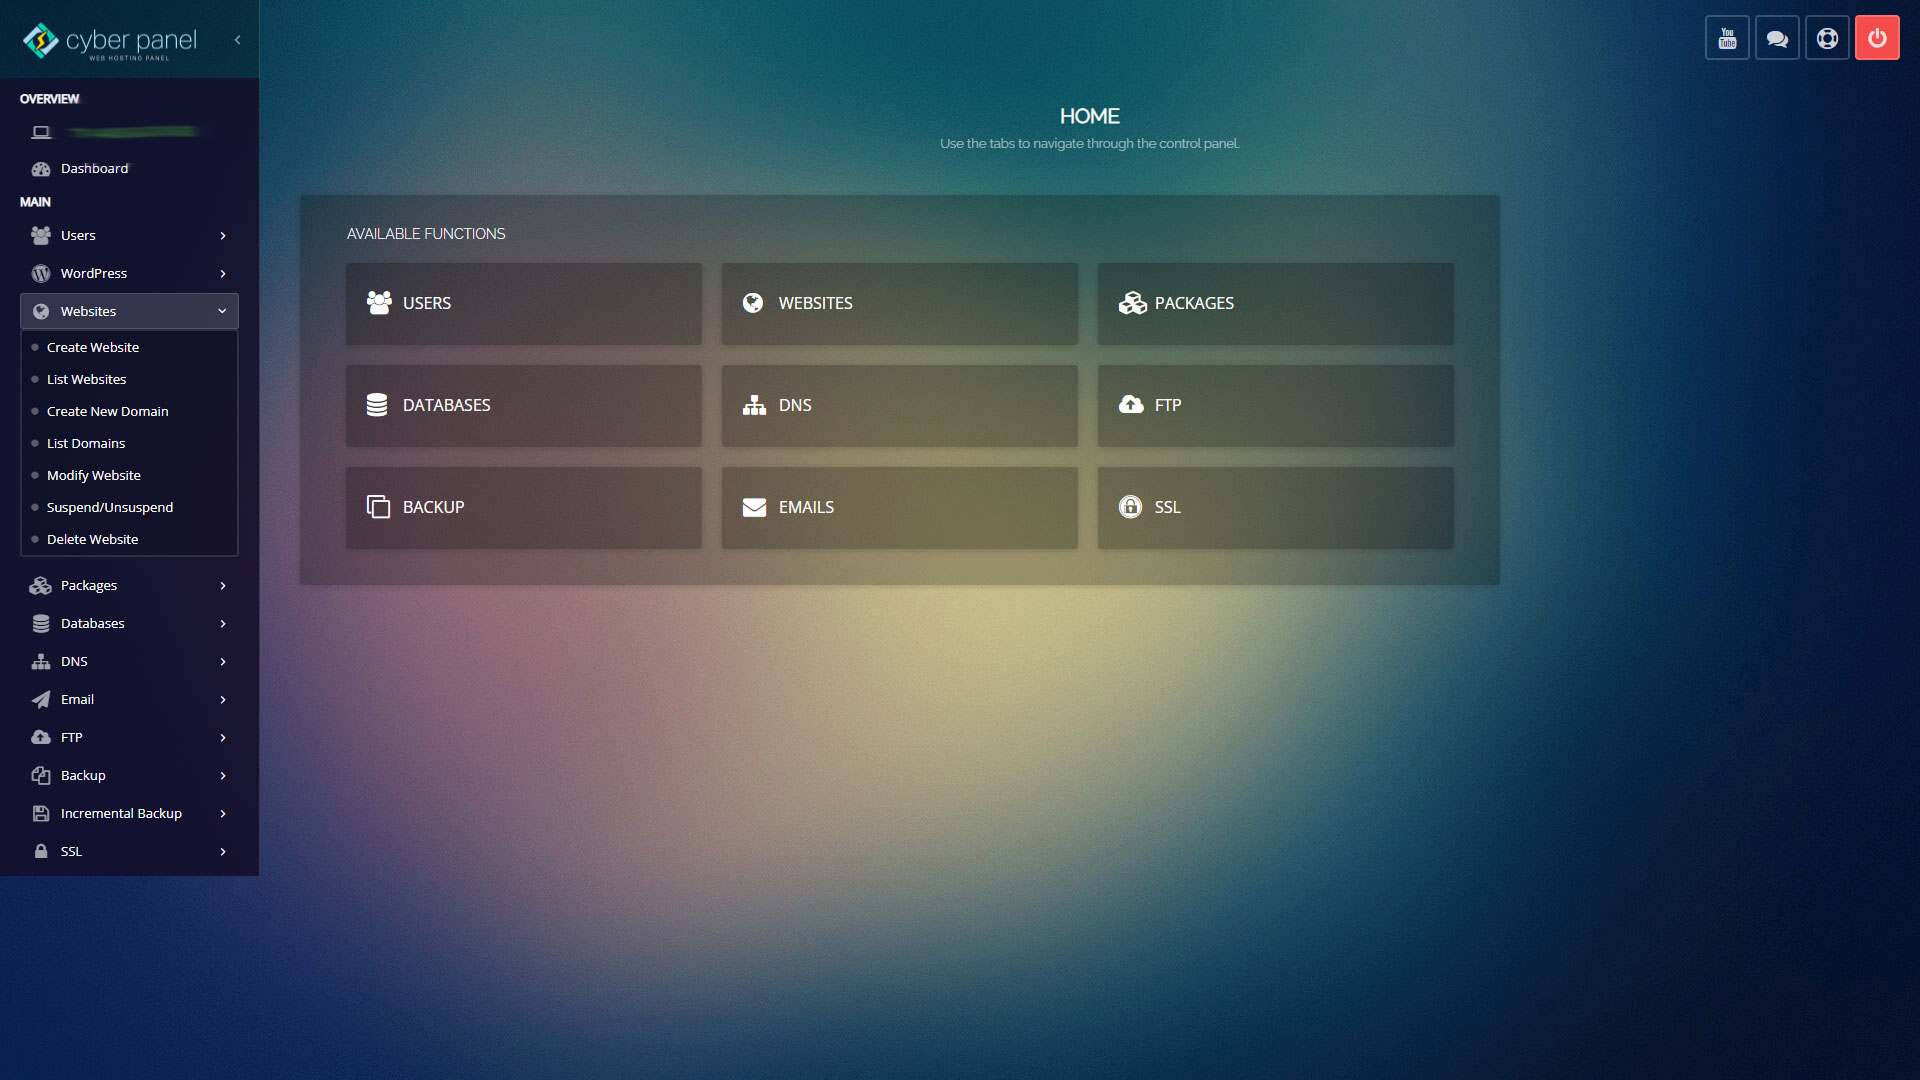This screenshot has height=1080, width=1920.
Task: Expand the Incremental Backup menu
Action: tap(129, 813)
